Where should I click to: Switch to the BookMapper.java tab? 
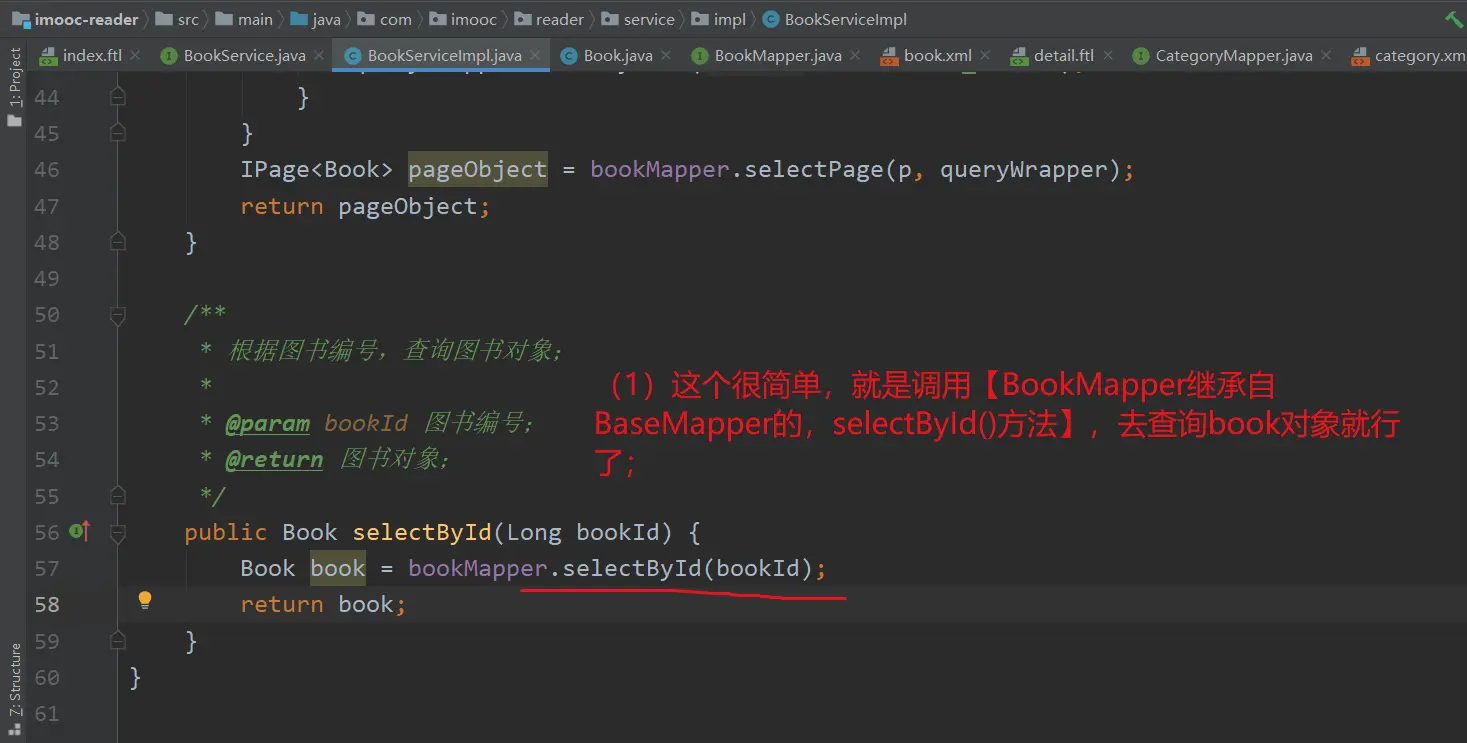777,56
